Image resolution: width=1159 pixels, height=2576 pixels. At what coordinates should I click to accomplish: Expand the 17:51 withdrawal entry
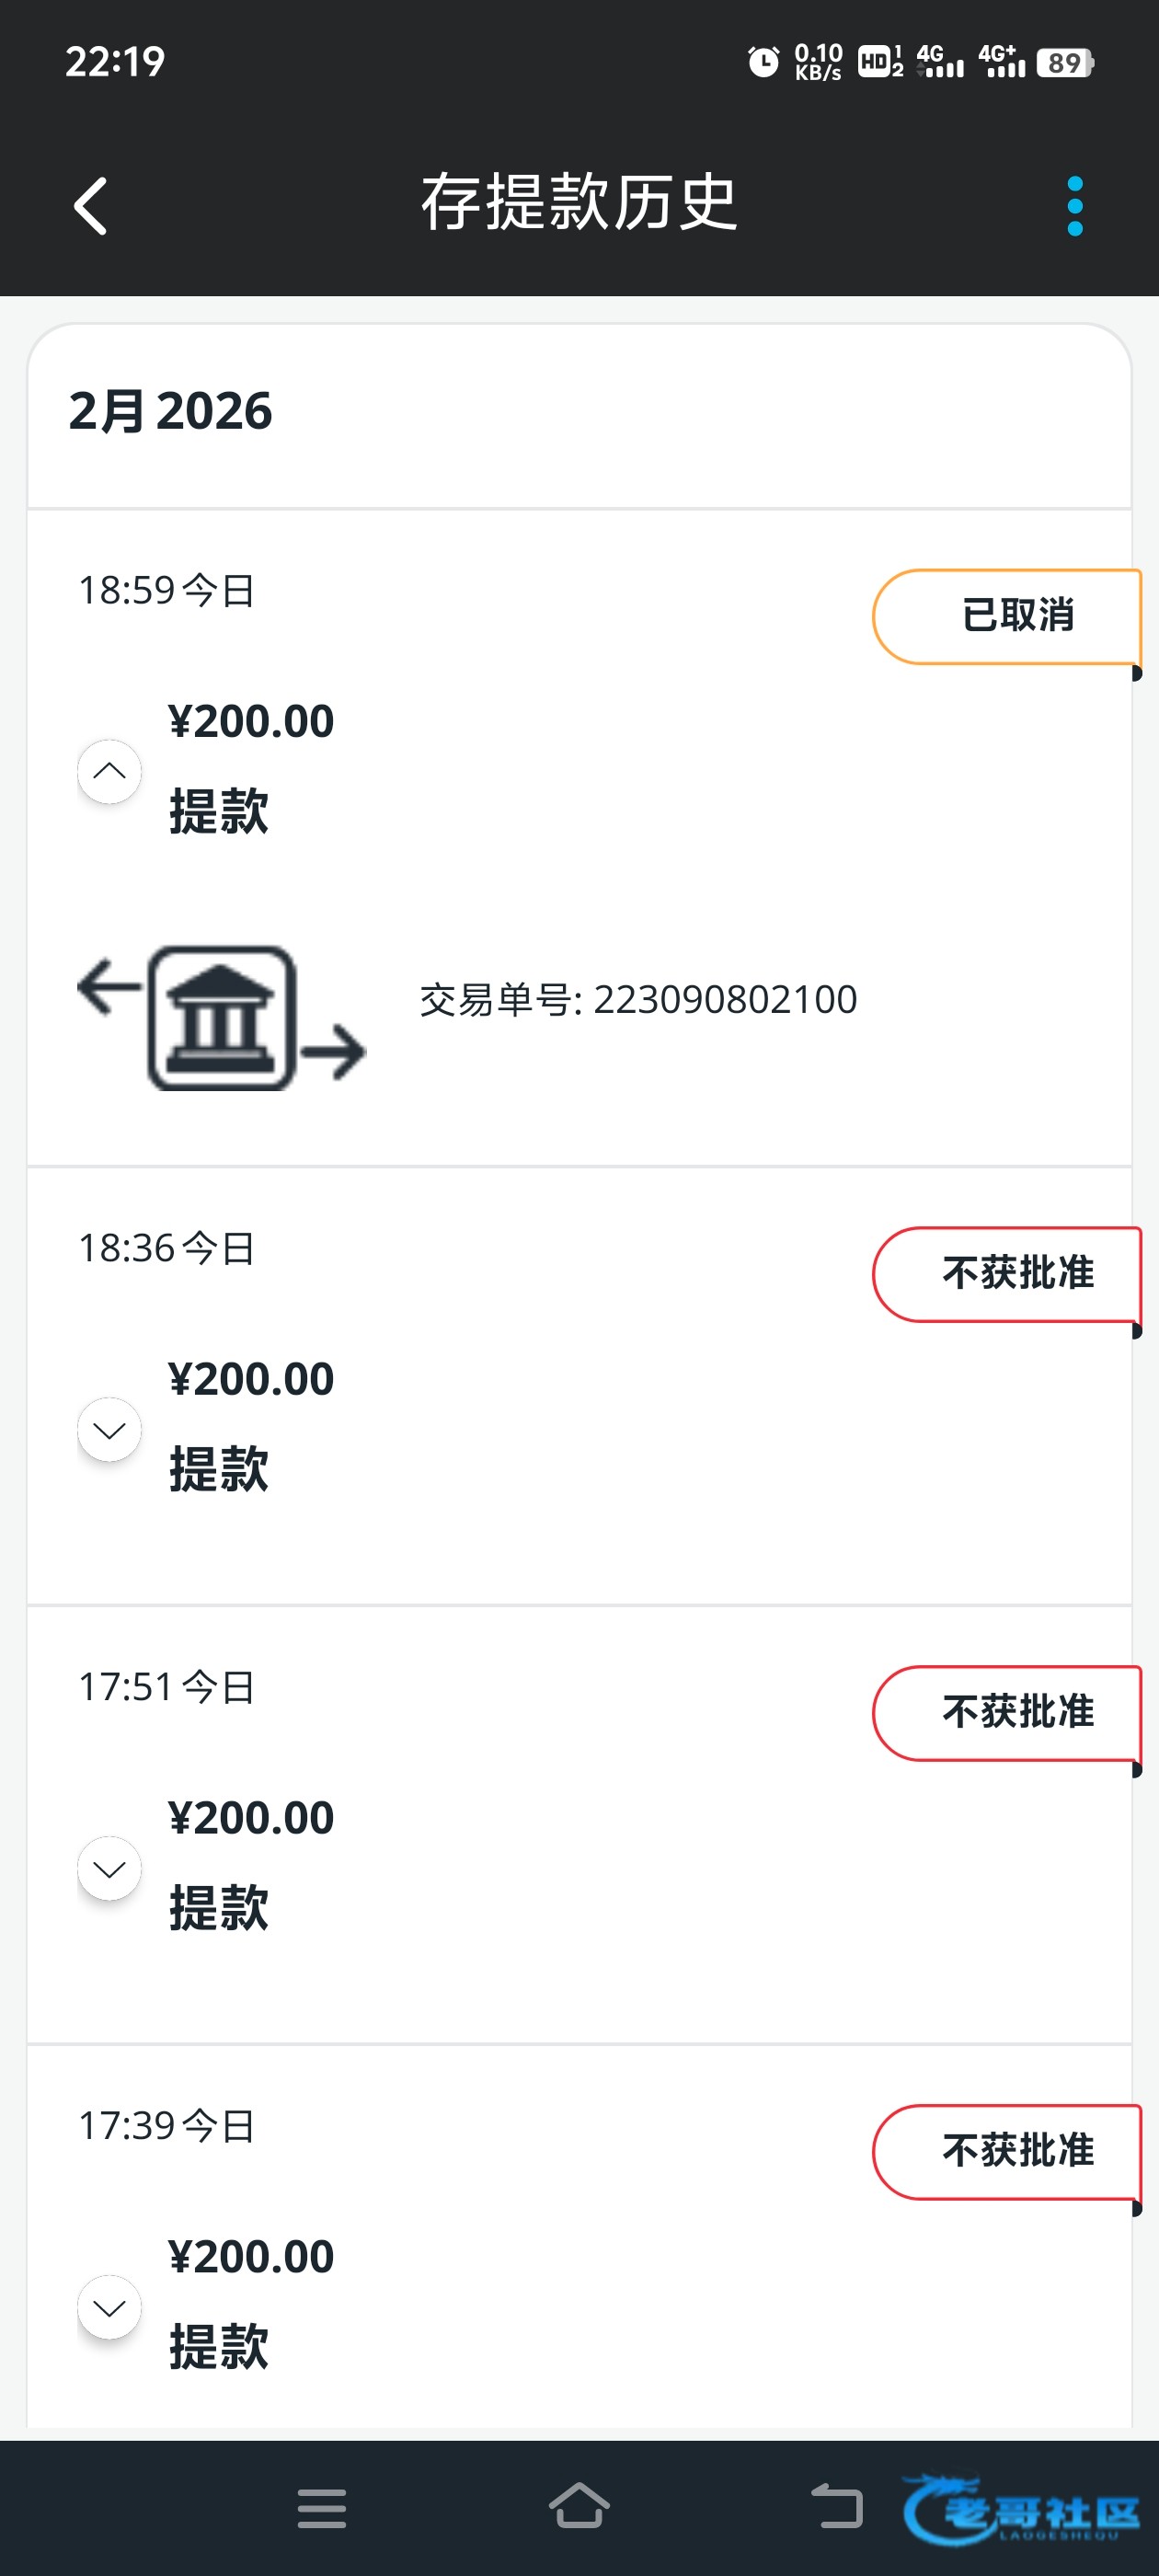point(109,1868)
